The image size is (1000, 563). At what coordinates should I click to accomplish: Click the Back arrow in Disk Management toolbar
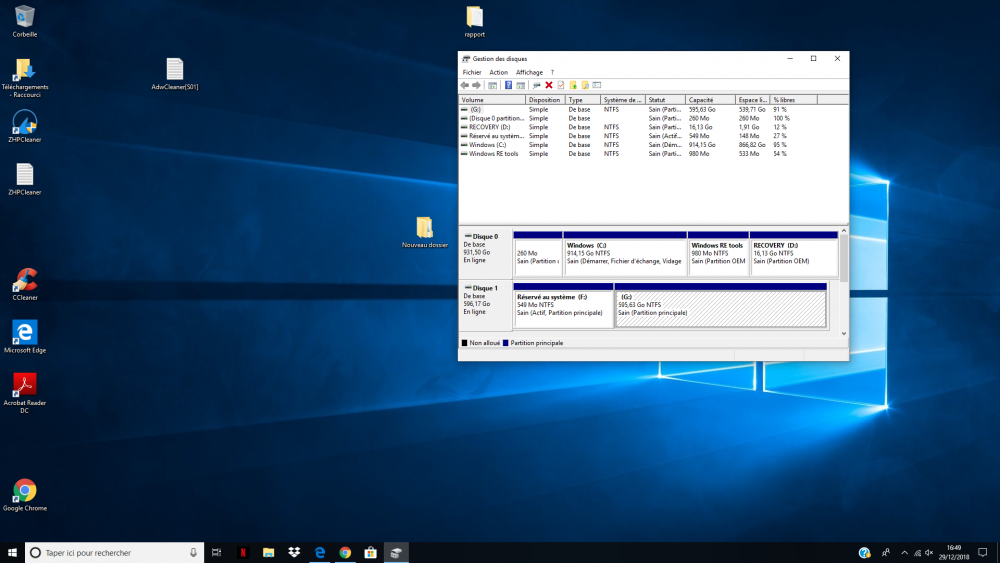[465, 85]
